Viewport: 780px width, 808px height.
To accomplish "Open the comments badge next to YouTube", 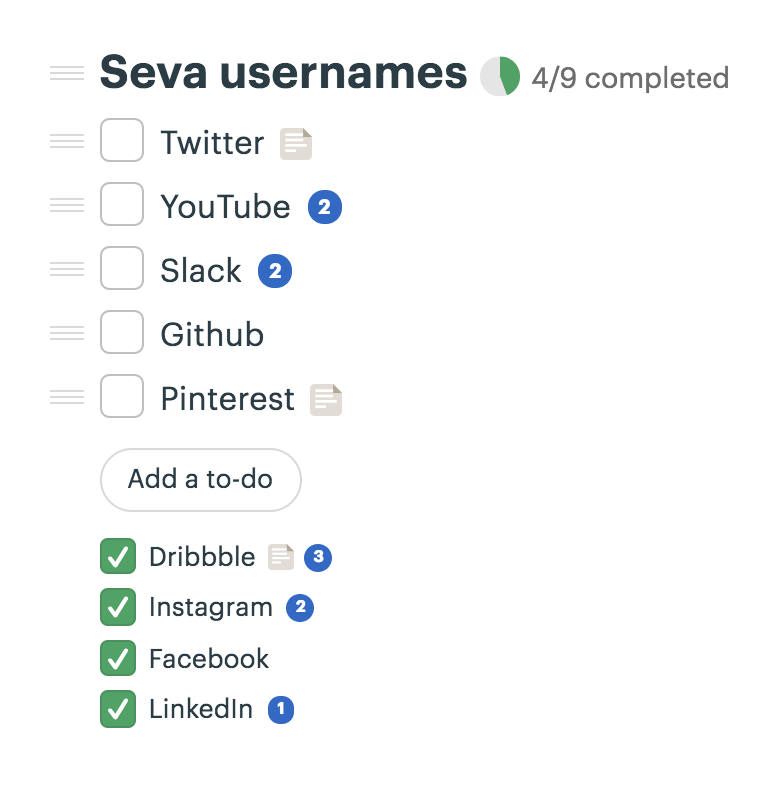I will [325, 208].
